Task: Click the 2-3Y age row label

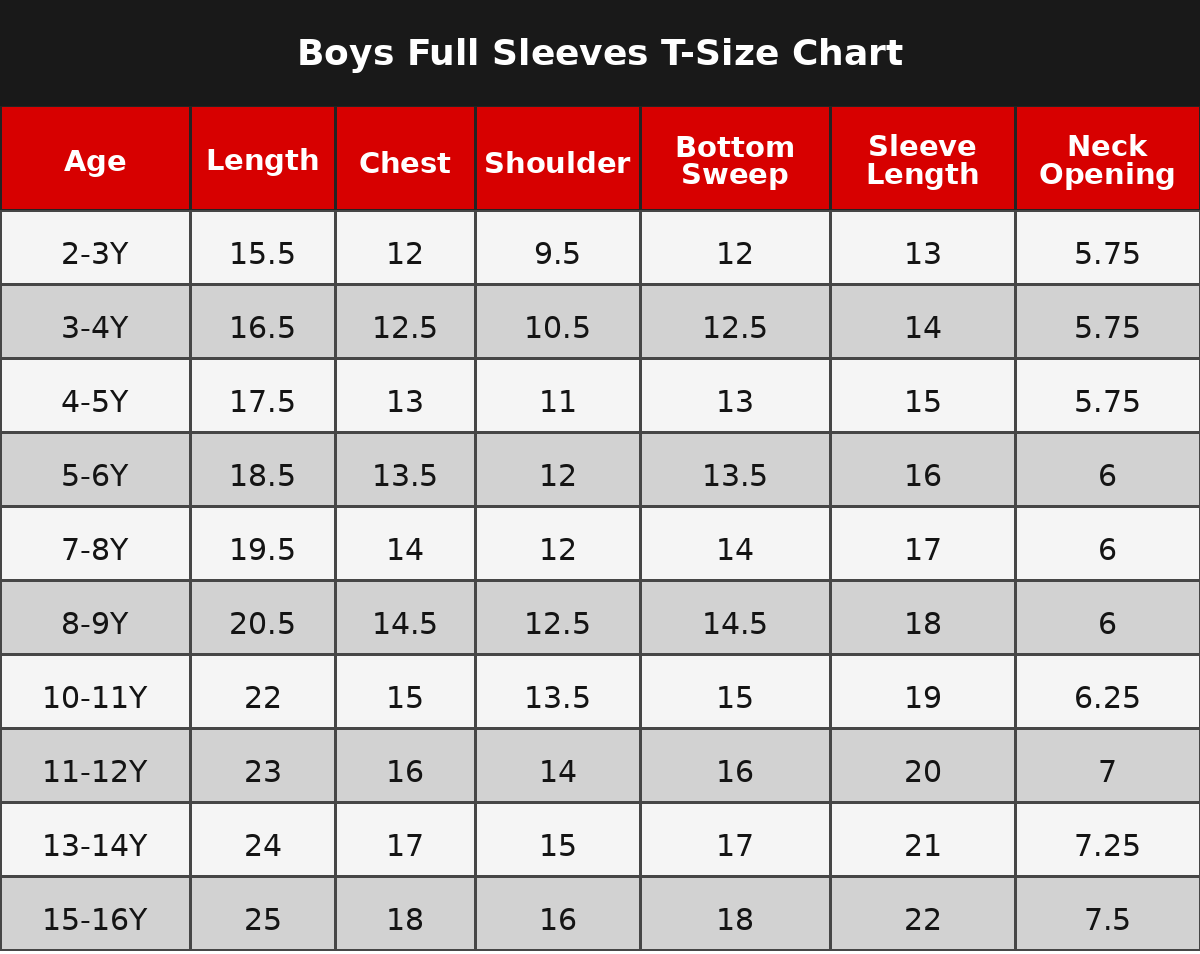Action: click(x=95, y=255)
